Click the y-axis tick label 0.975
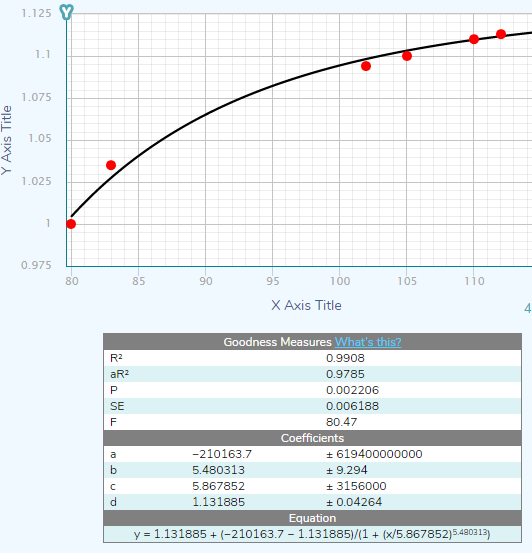Viewport: 532px width, 553px height. point(36,265)
